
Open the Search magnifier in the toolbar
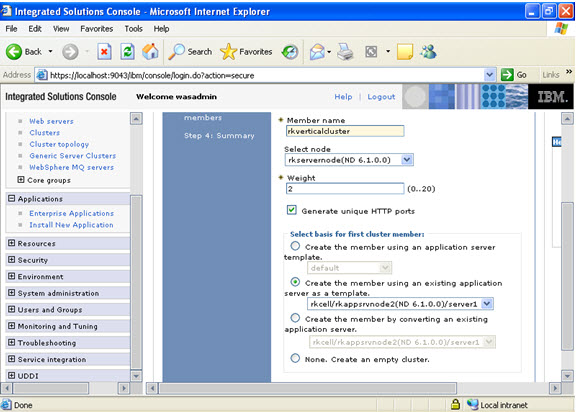(177, 52)
